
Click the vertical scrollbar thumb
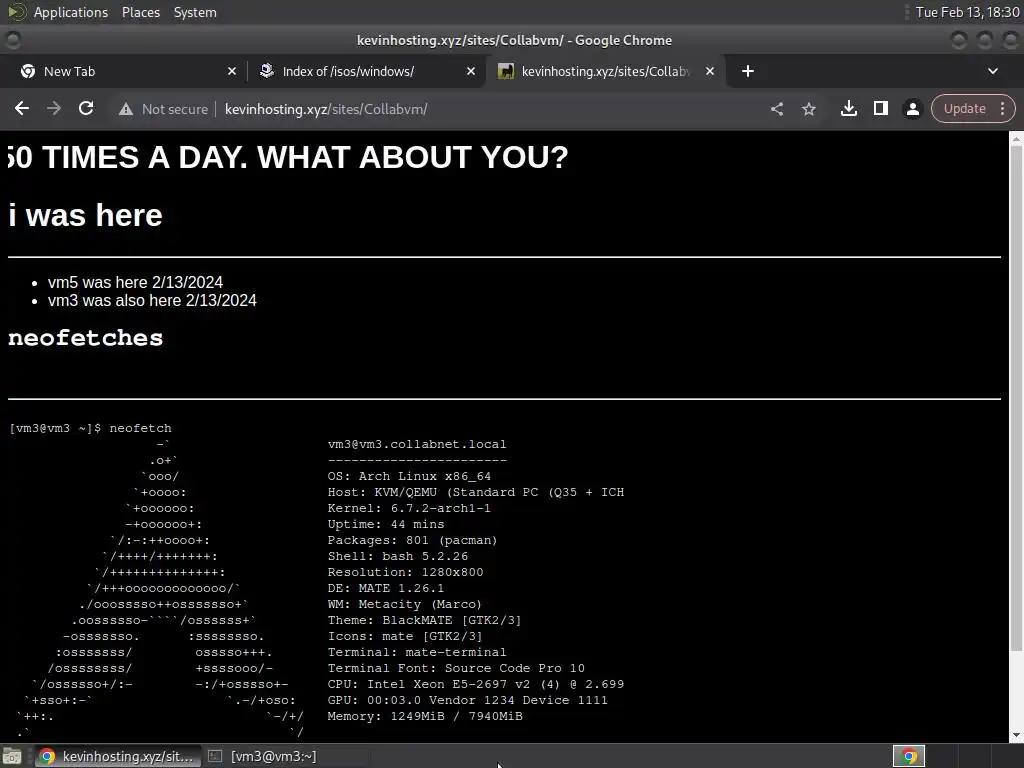(x=1016, y=398)
